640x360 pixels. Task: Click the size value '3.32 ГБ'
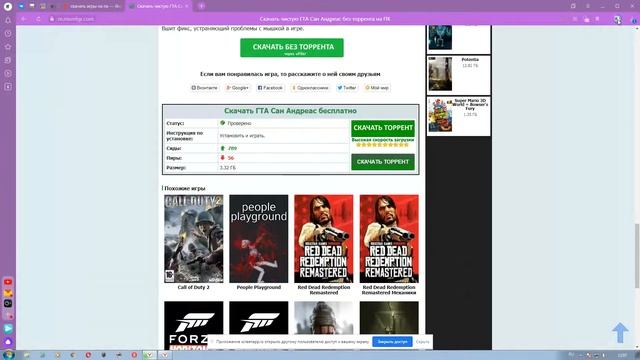[228, 168]
